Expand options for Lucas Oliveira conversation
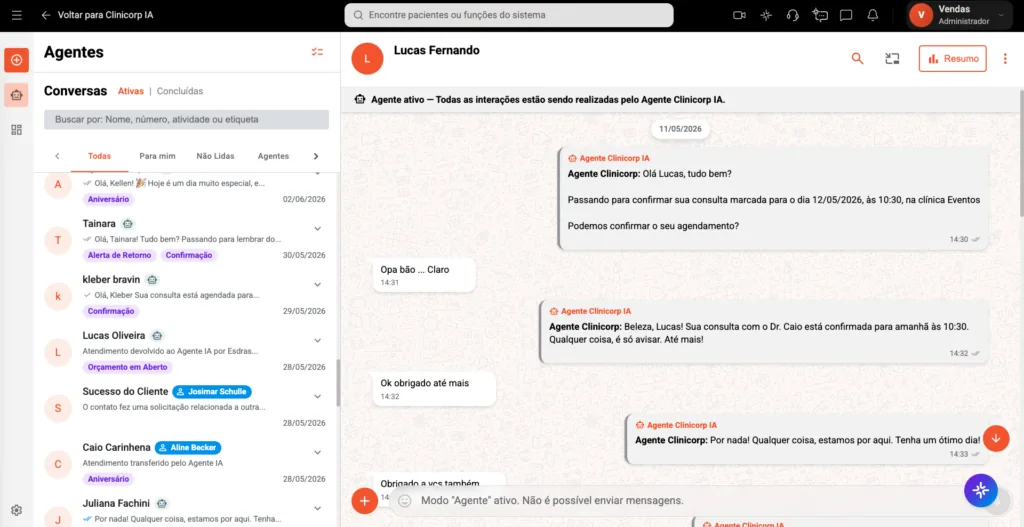 click(x=317, y=340)
